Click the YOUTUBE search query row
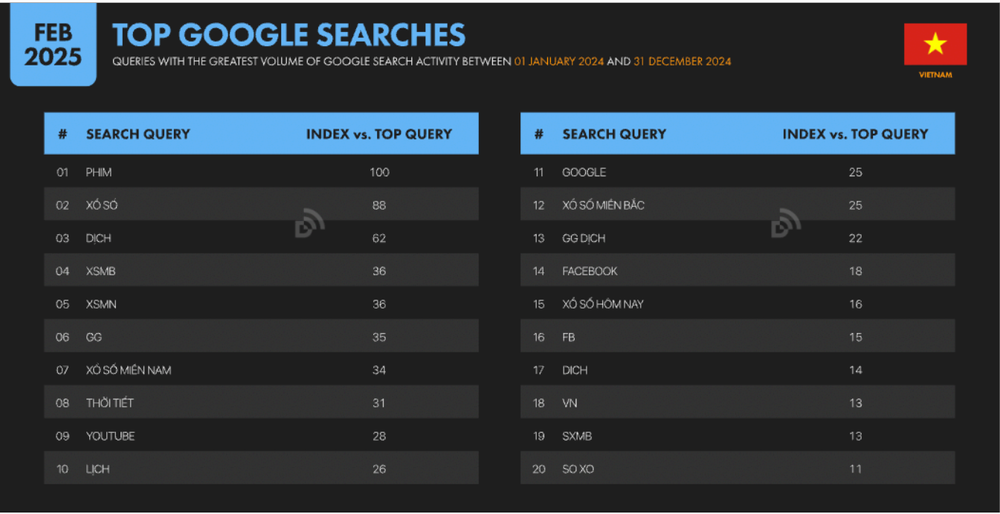Screen dimensions: 1000x514 coord(261,436)
